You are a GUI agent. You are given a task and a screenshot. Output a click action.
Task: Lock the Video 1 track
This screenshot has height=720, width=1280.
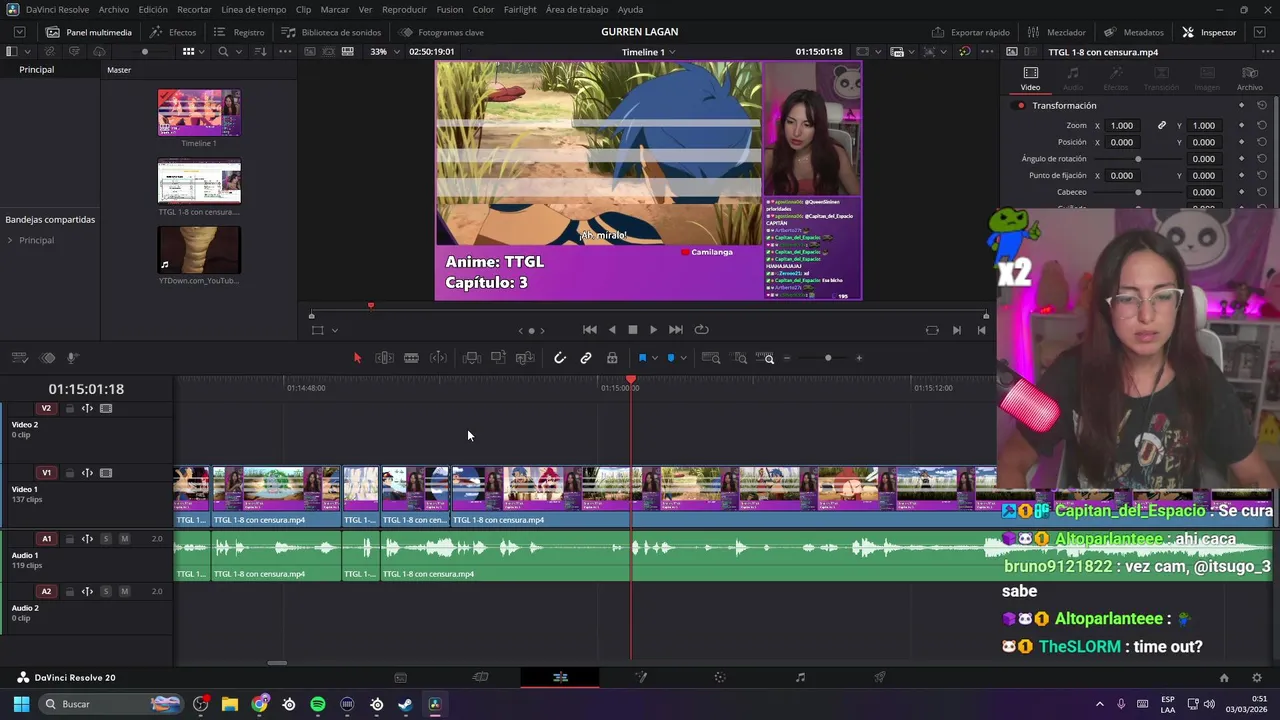(69, 473)
